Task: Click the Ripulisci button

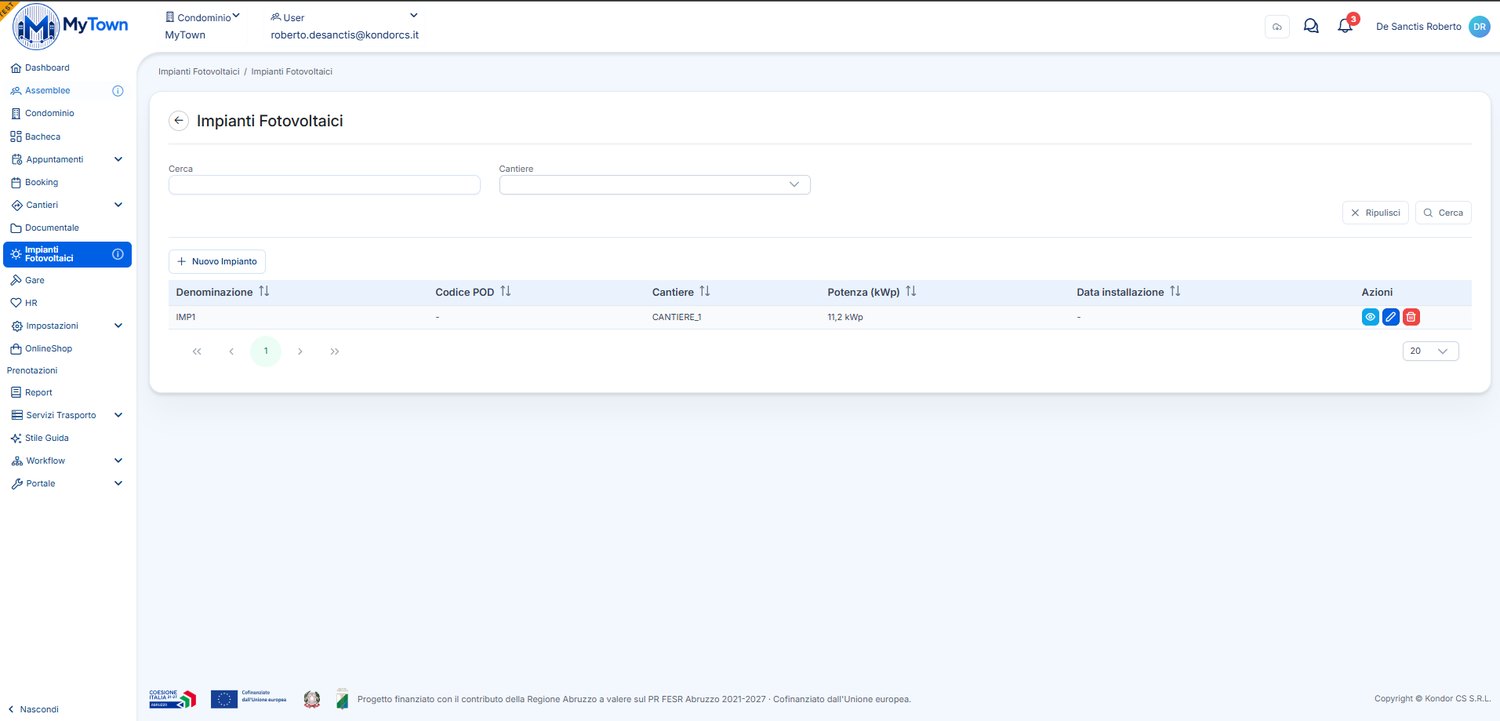Action: coord(1375,213)
